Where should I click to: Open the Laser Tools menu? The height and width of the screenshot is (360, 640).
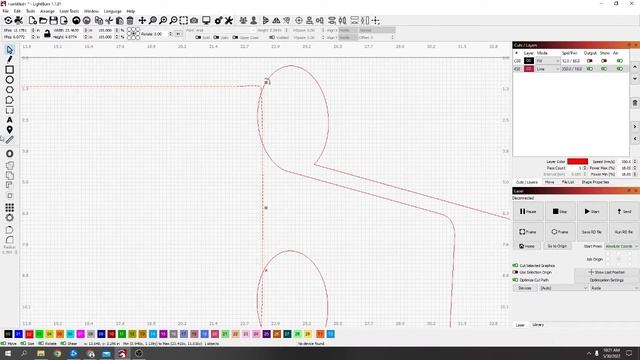[69, 11]
